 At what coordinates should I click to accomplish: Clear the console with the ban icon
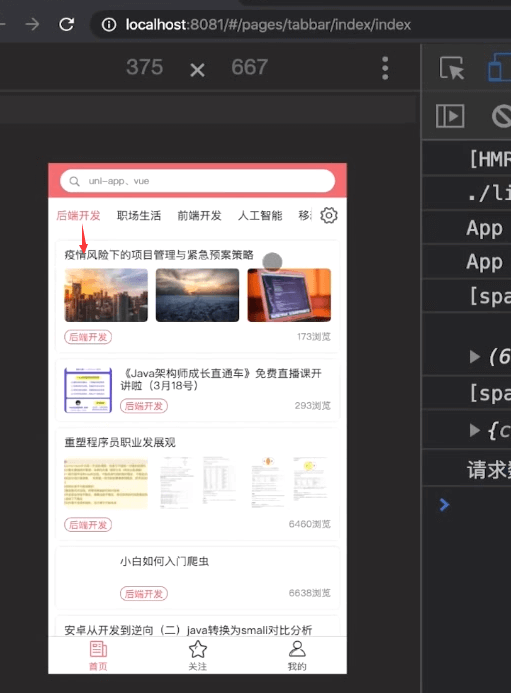(x=502, y=116)
